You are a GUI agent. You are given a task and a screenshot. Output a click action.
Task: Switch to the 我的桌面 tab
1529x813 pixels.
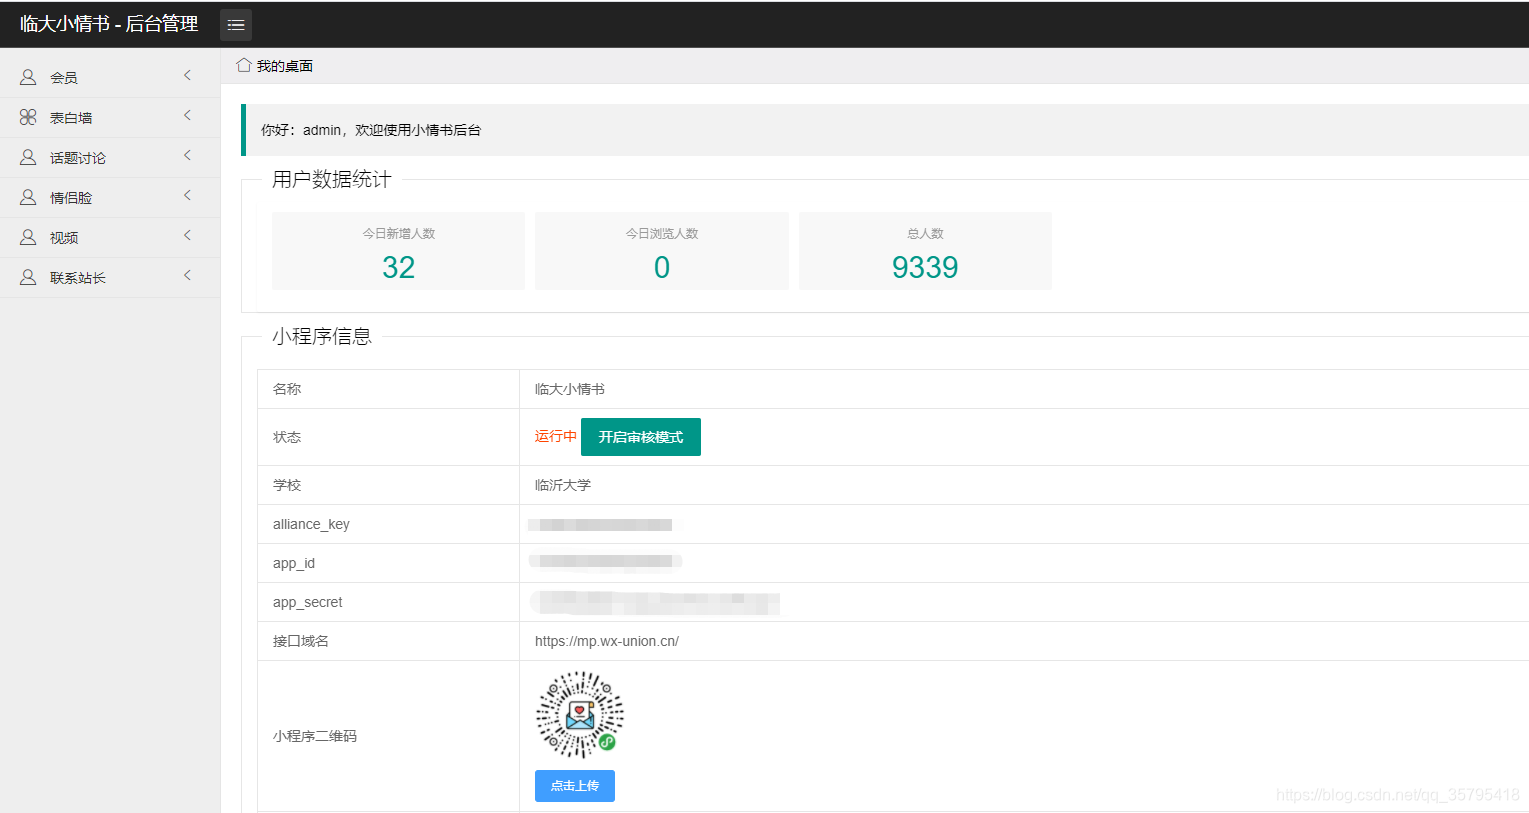coord(275,66)
